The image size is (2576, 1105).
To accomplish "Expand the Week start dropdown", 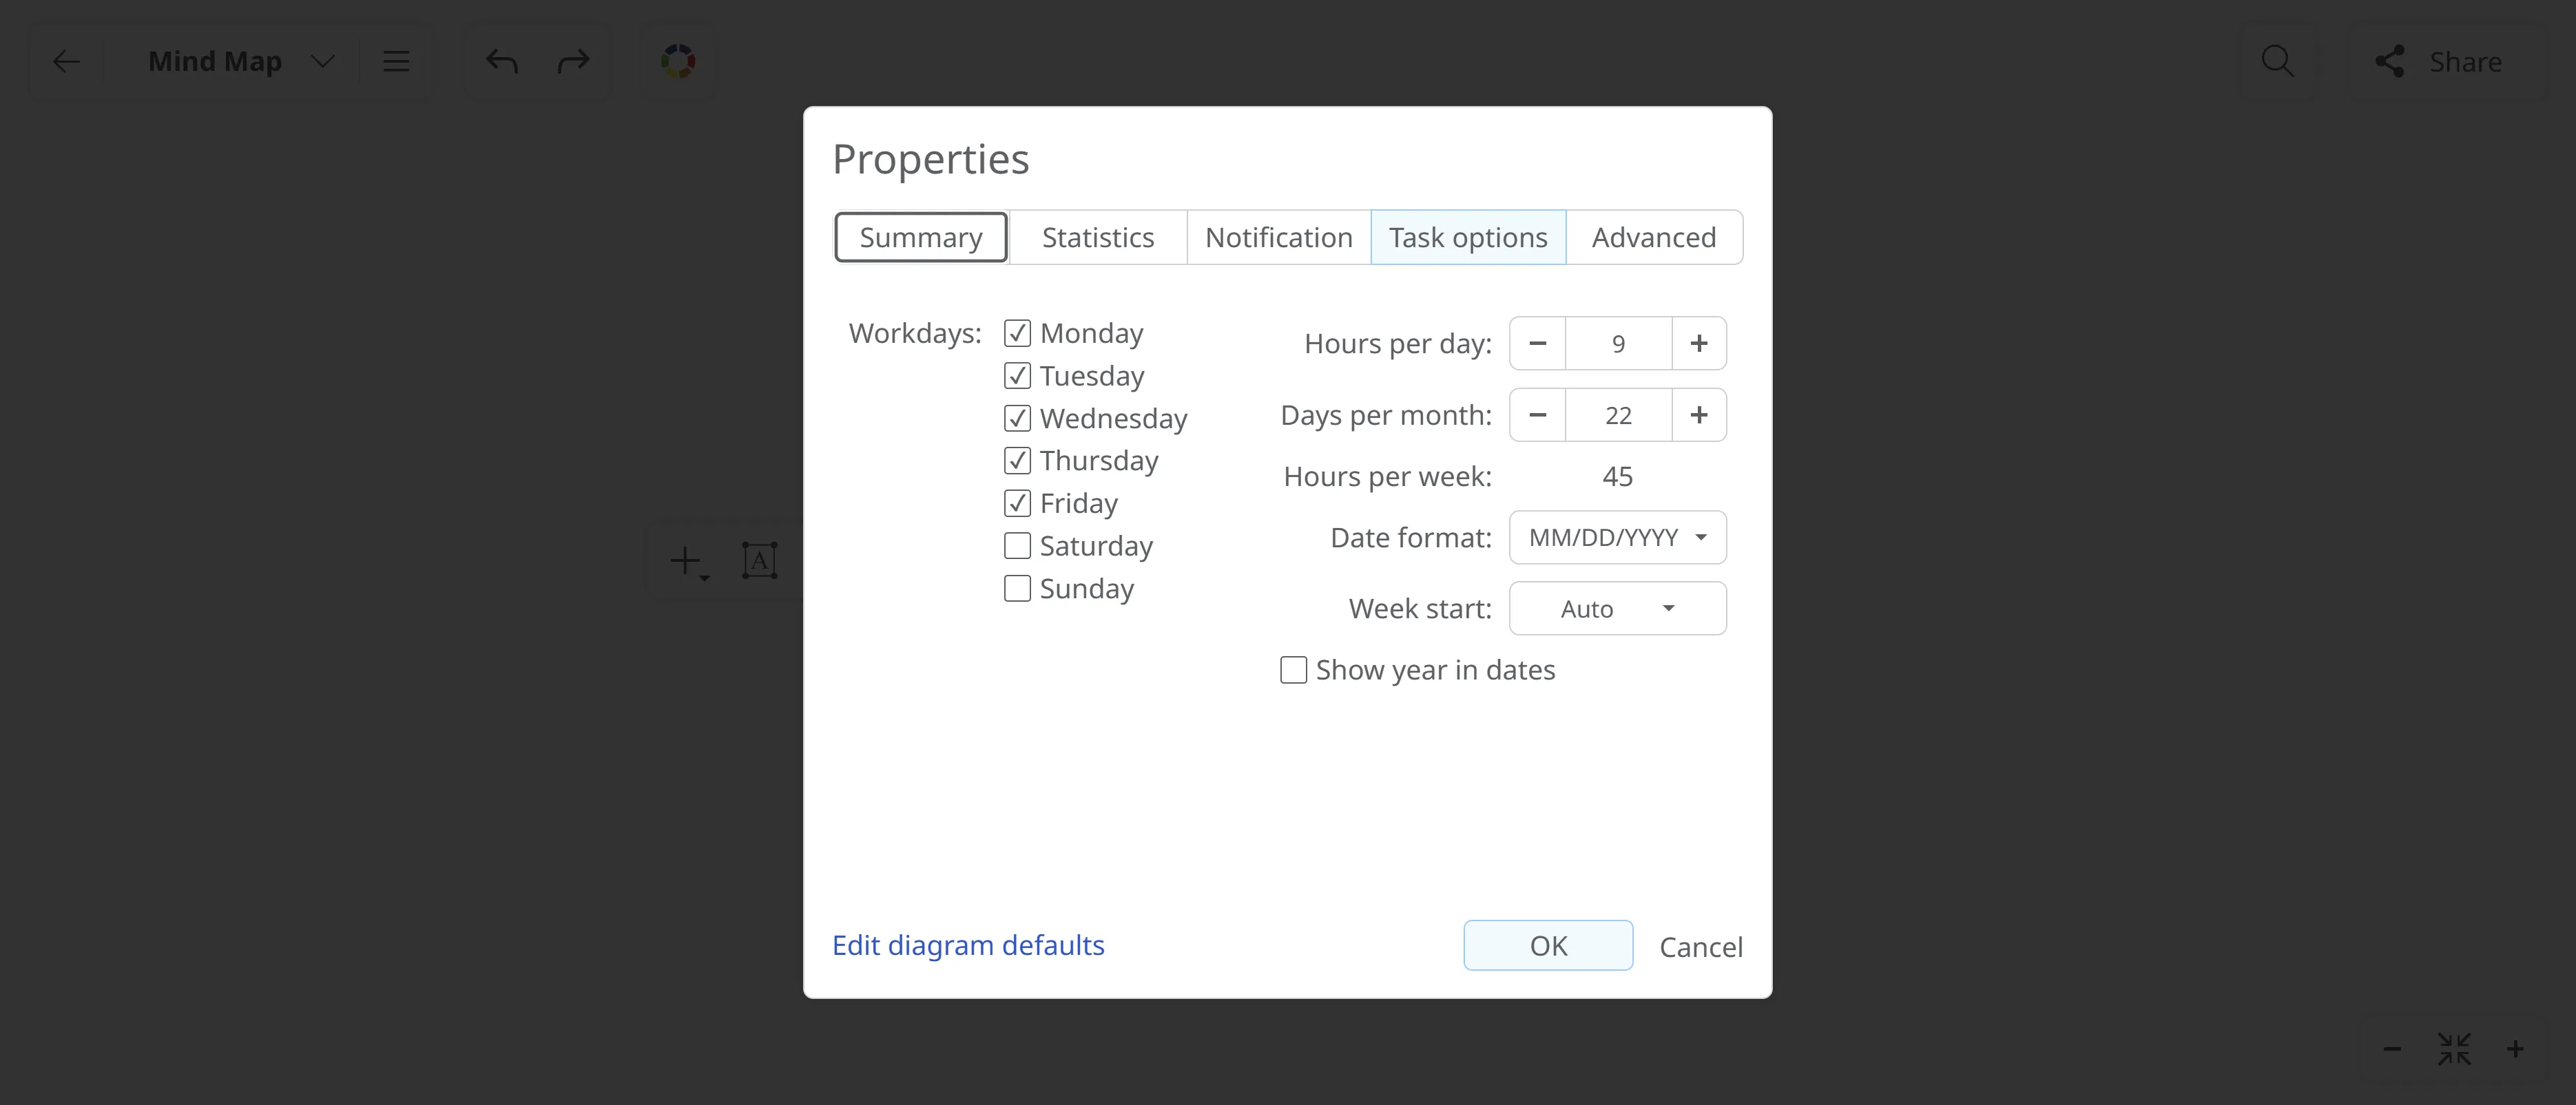I will (1617, 609).
